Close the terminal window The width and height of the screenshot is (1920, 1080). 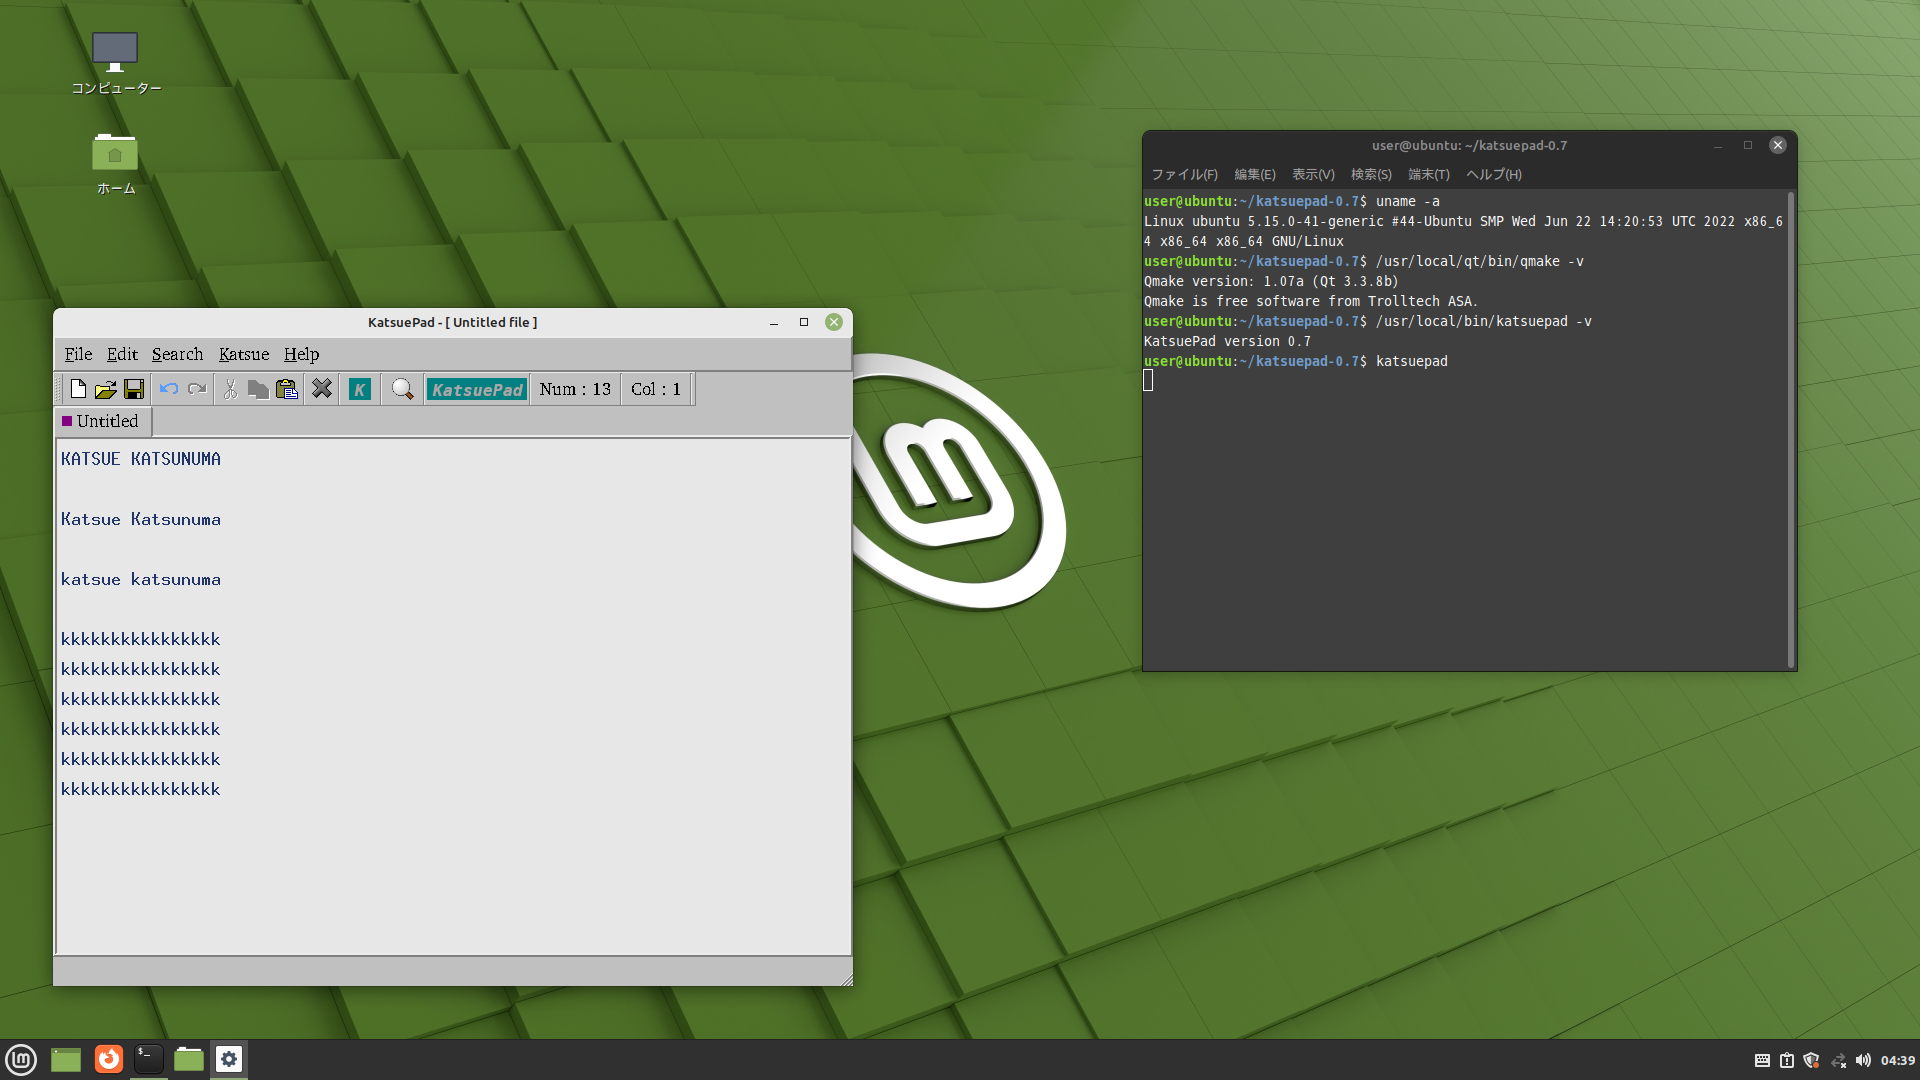(x=1778, y=145)
